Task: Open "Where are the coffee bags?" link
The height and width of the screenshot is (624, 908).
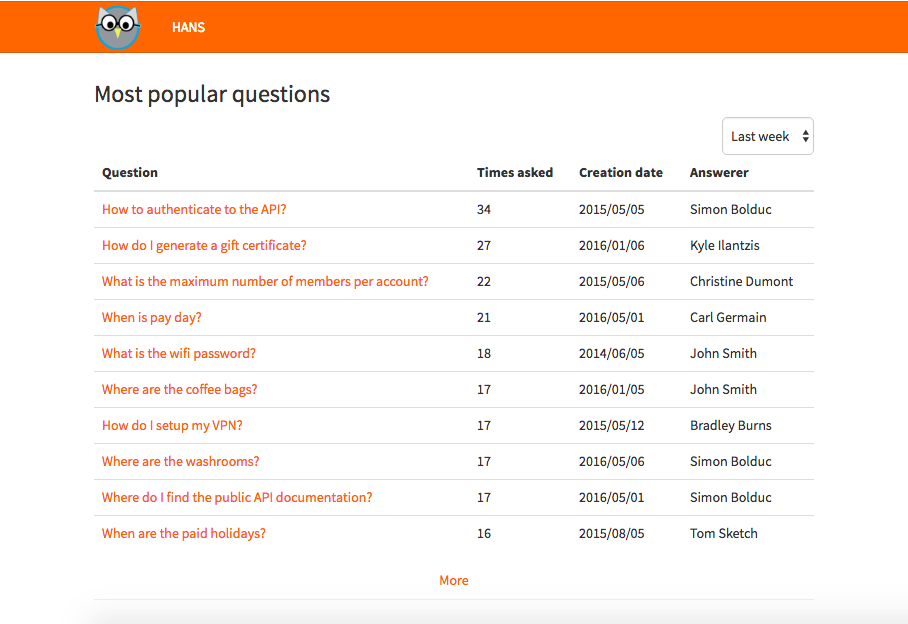Action: point(180,389)
